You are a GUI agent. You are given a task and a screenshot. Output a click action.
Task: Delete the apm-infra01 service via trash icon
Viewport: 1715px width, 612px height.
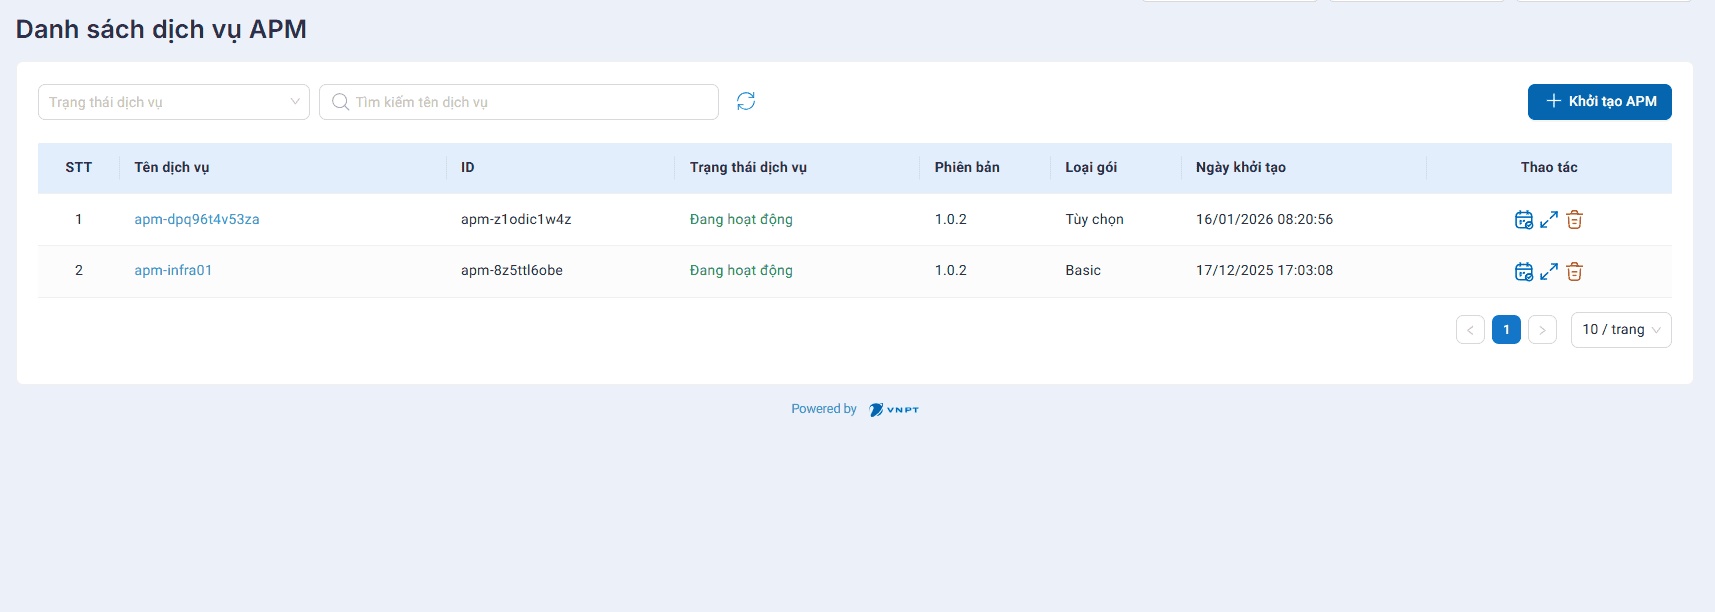click(x=1574, y=271)
